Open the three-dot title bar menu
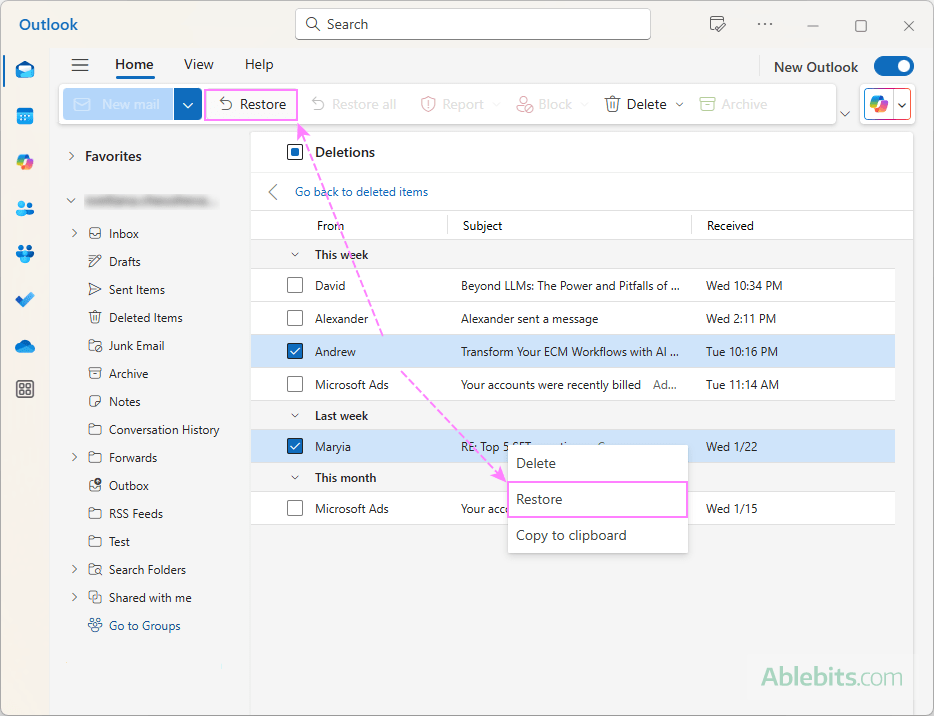934x716 pixels. point(765,24)
